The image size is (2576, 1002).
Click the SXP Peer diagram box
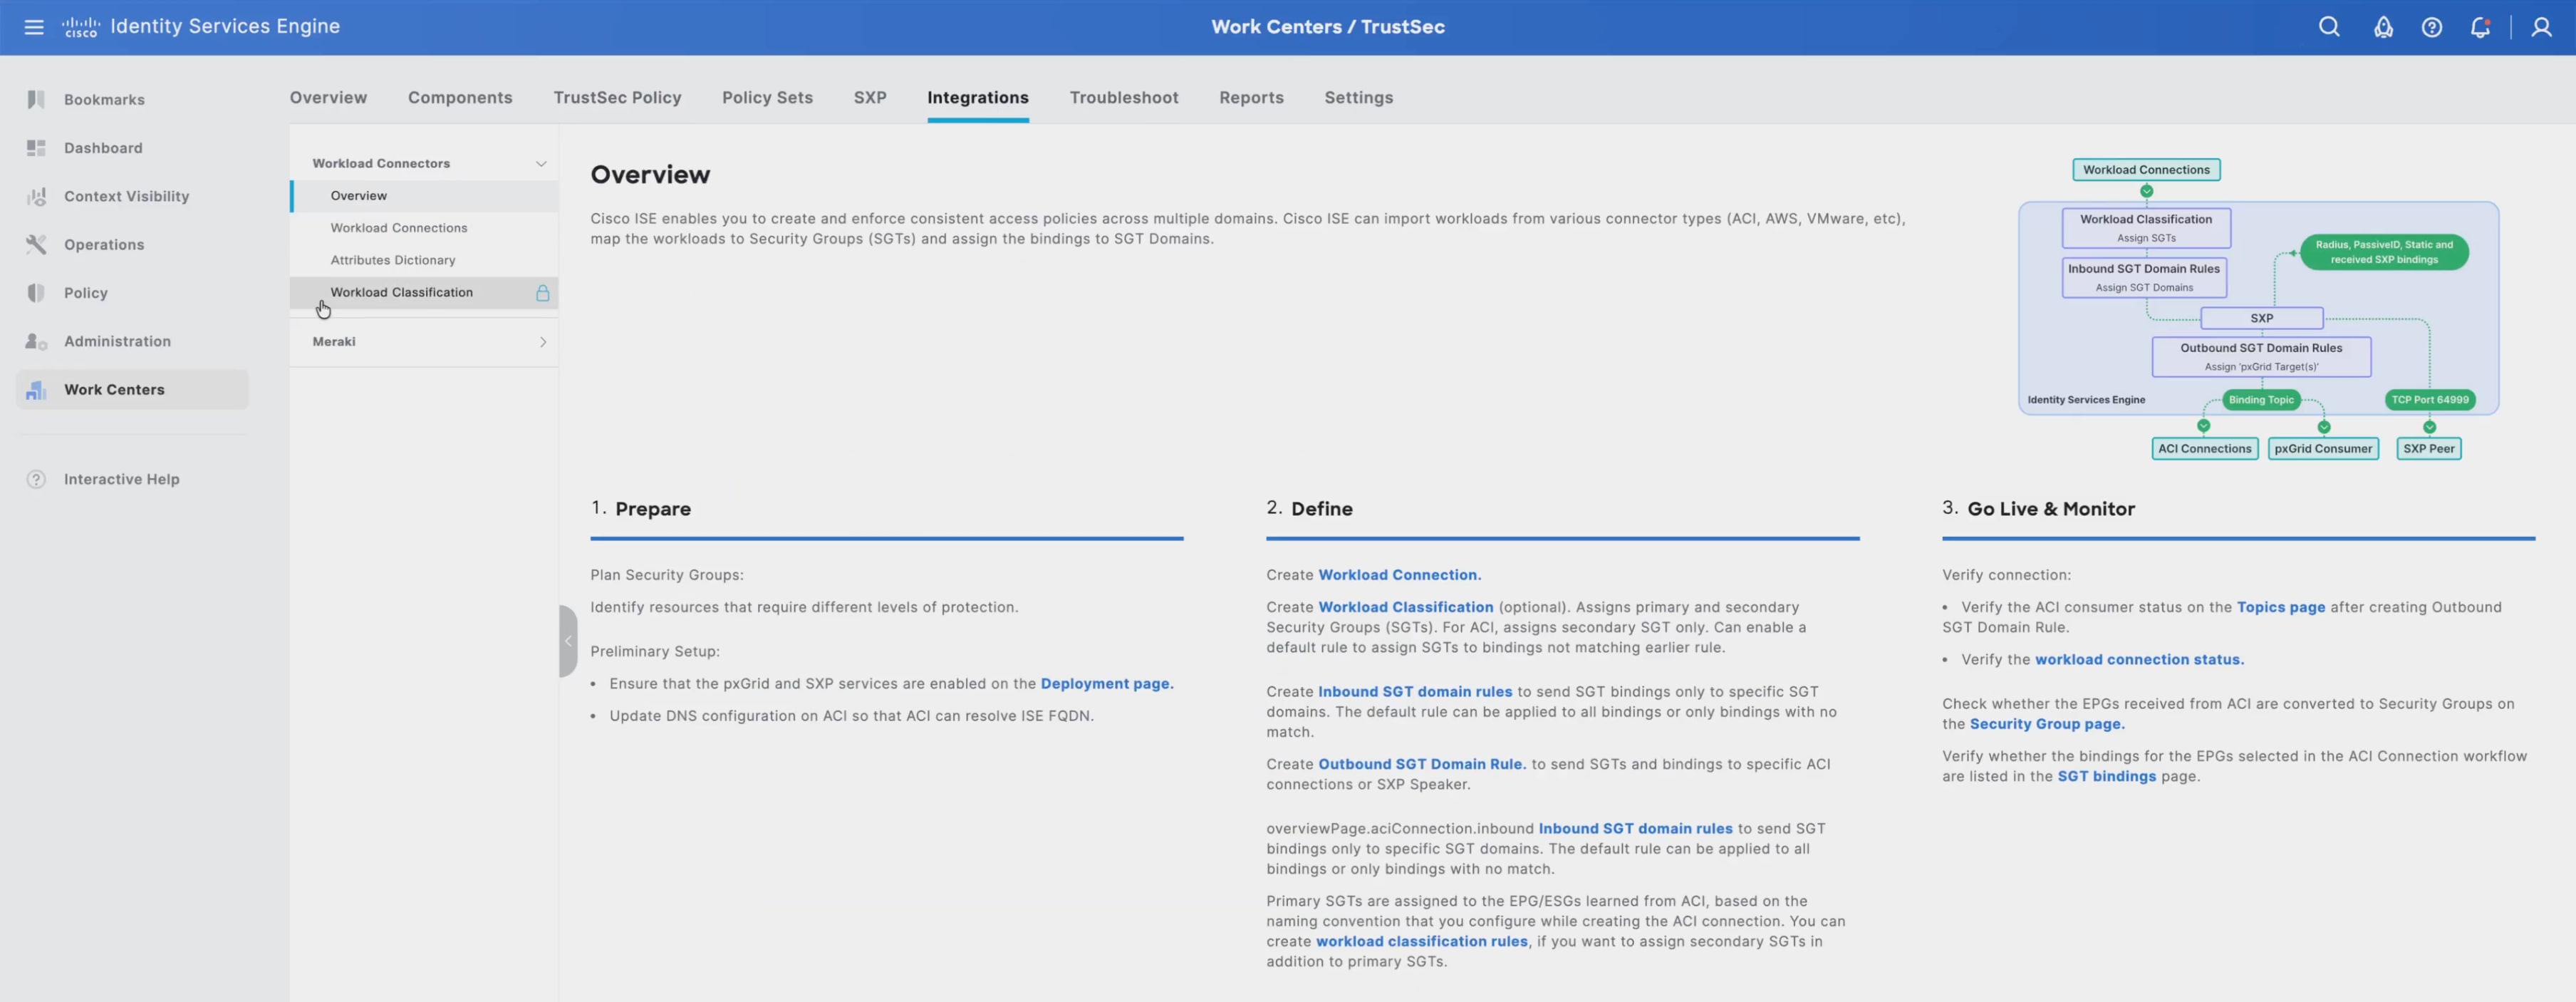coord(2428,449)
